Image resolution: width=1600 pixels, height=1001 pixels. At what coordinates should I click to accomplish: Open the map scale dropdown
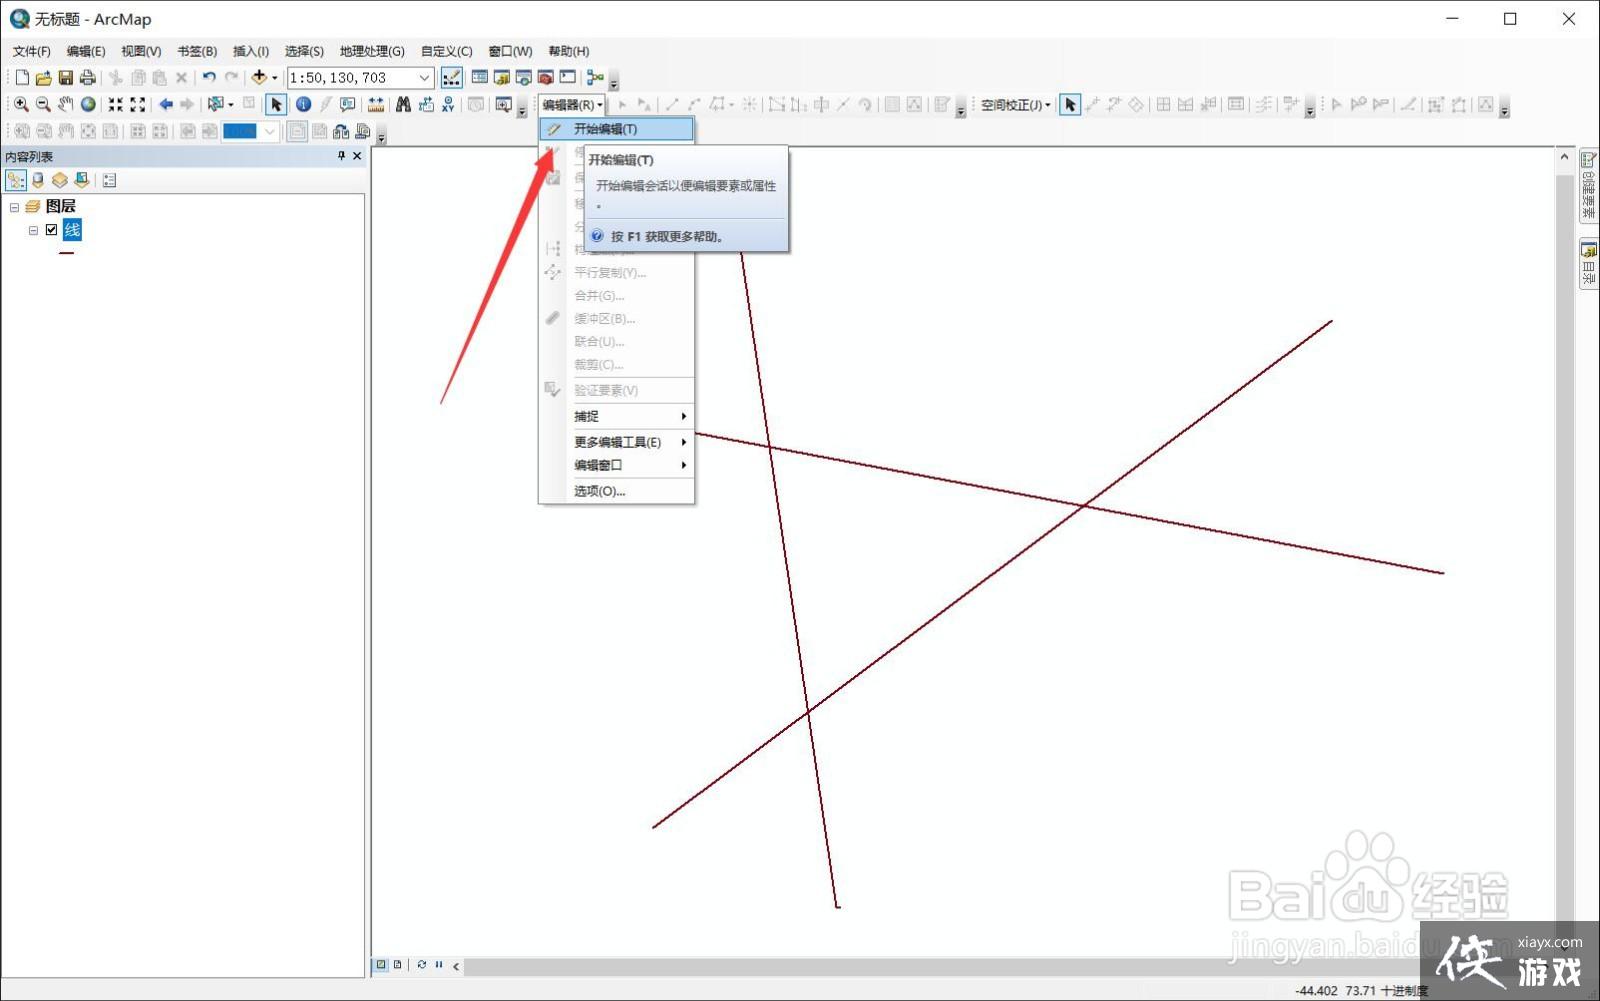pyautogui.click(x=424, y=78)
